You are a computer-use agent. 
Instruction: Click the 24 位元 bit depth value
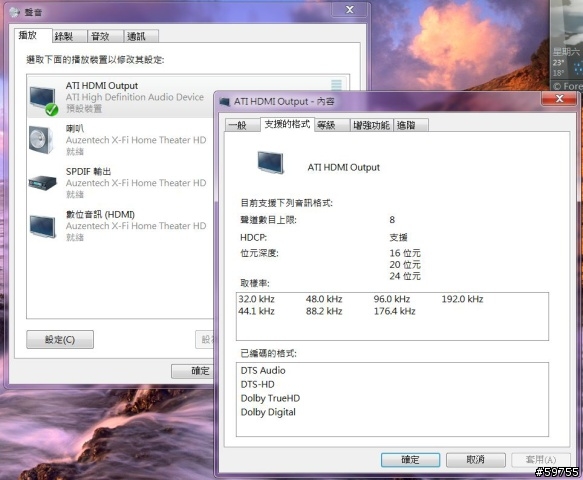tap(405, 276)
